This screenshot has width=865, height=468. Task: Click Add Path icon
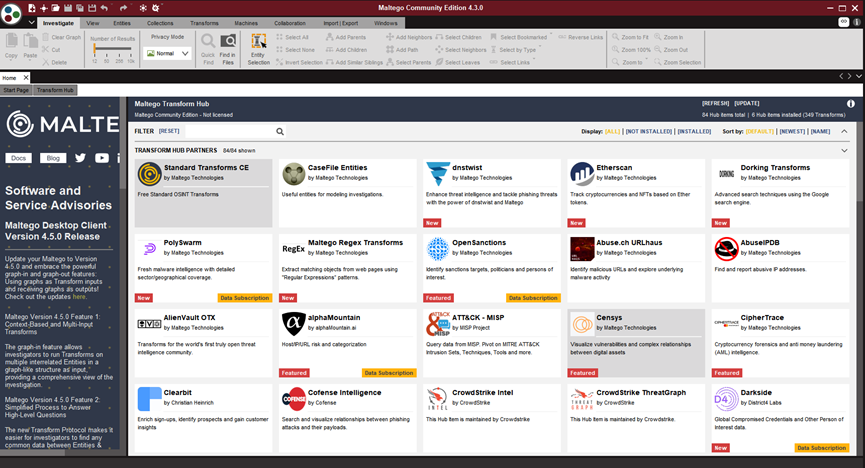[x=389, y=50]
